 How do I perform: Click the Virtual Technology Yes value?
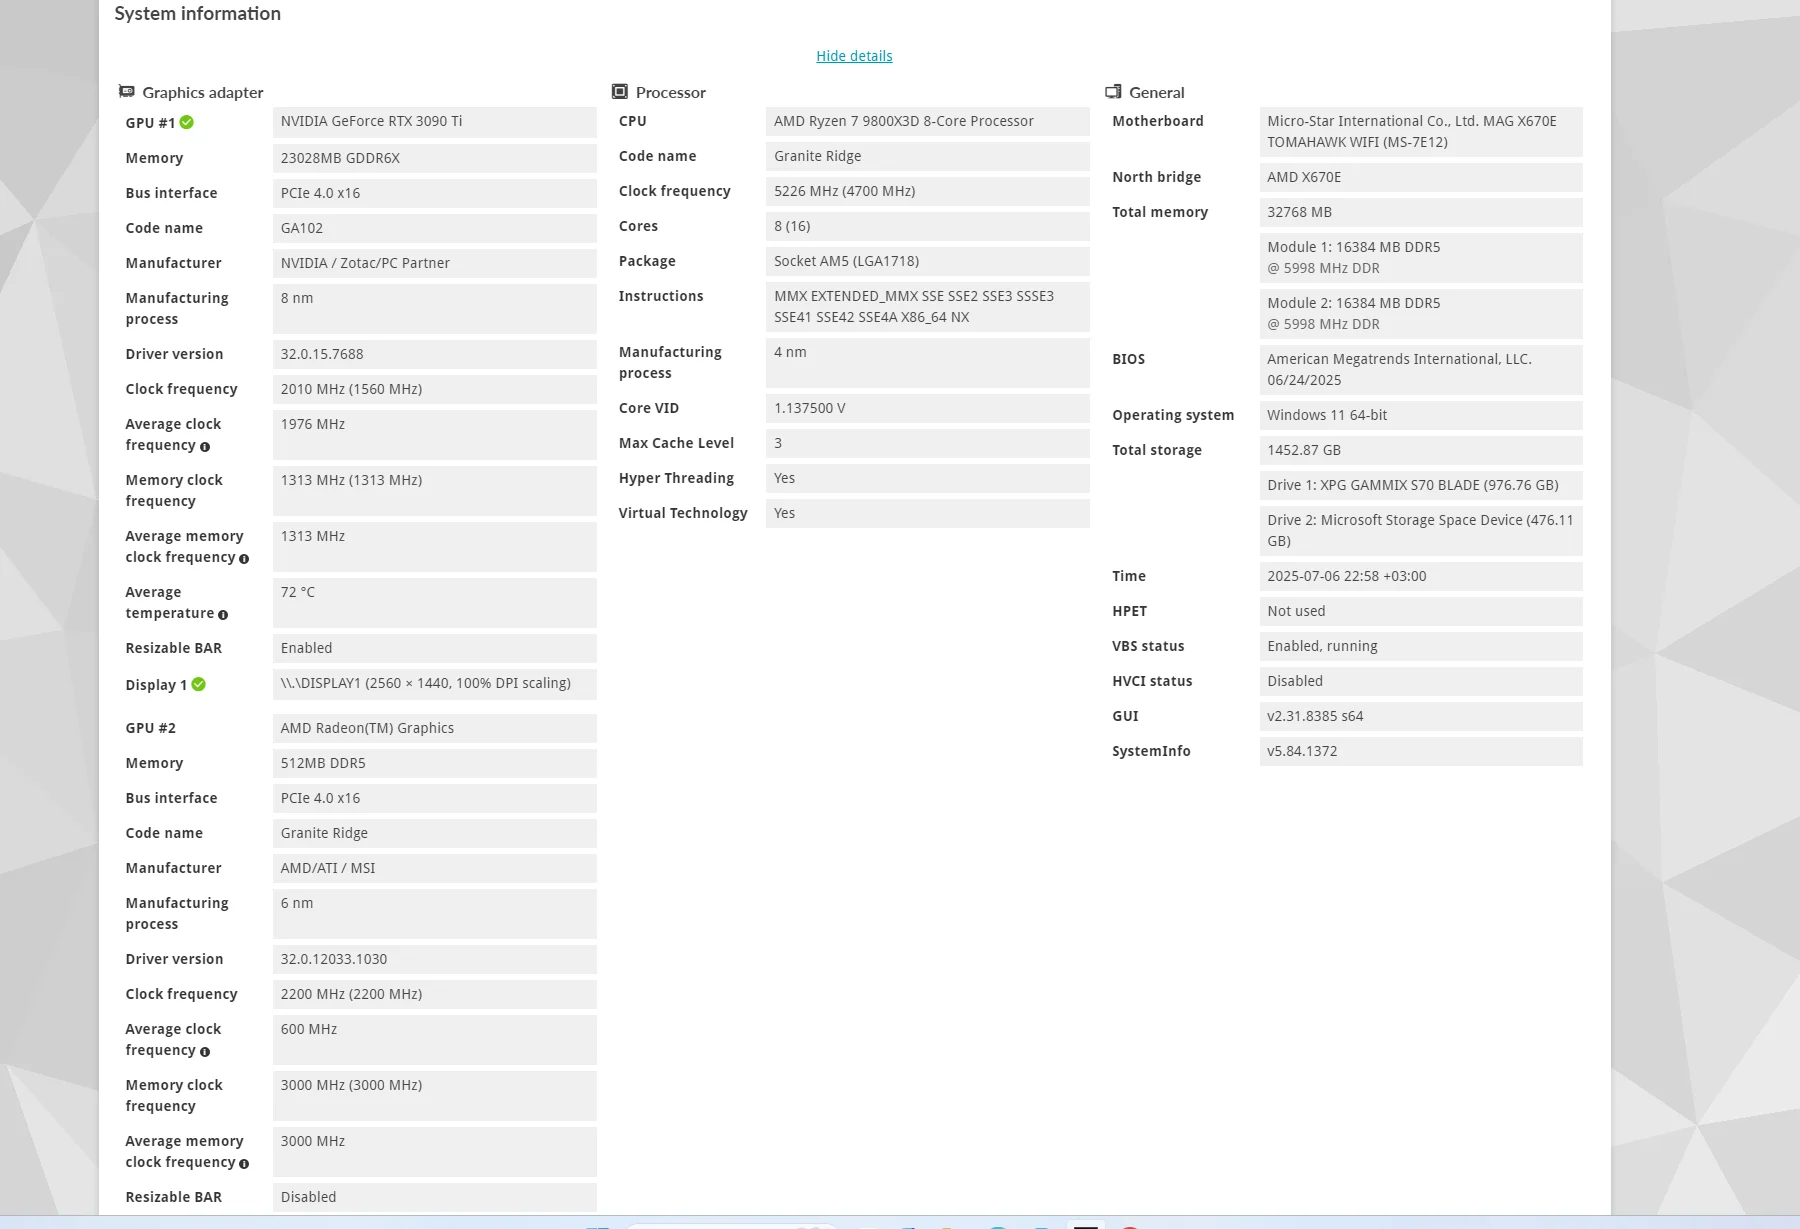point(928,513)
